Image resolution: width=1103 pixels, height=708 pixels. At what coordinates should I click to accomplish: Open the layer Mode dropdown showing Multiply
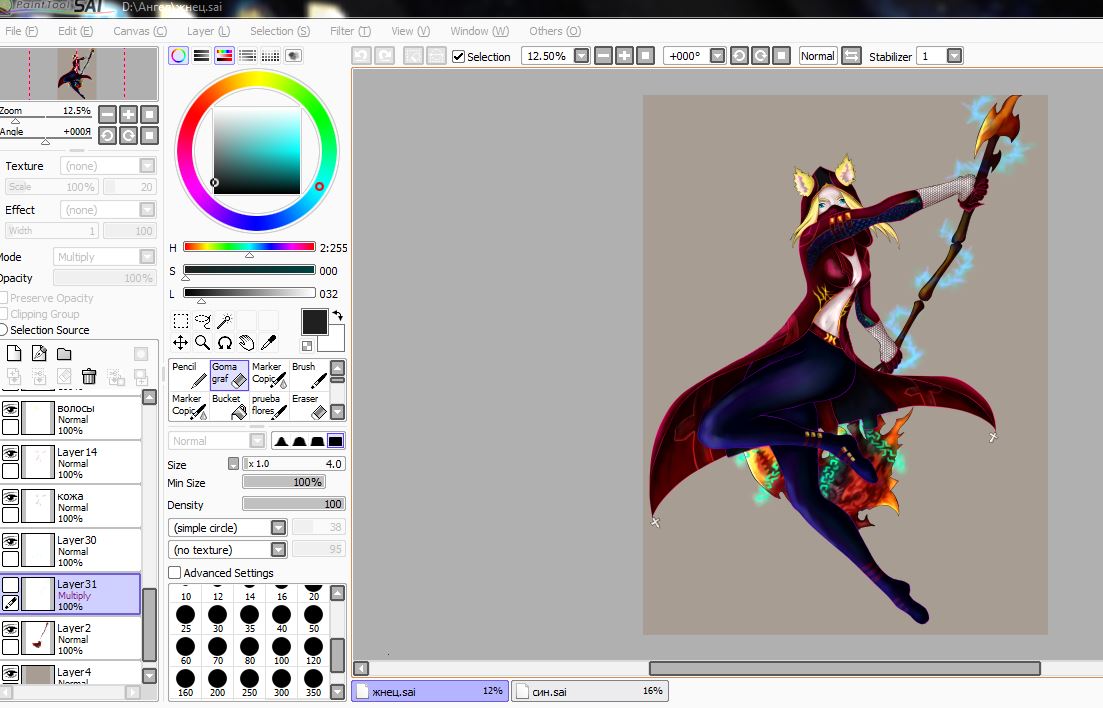click(147, 257)
